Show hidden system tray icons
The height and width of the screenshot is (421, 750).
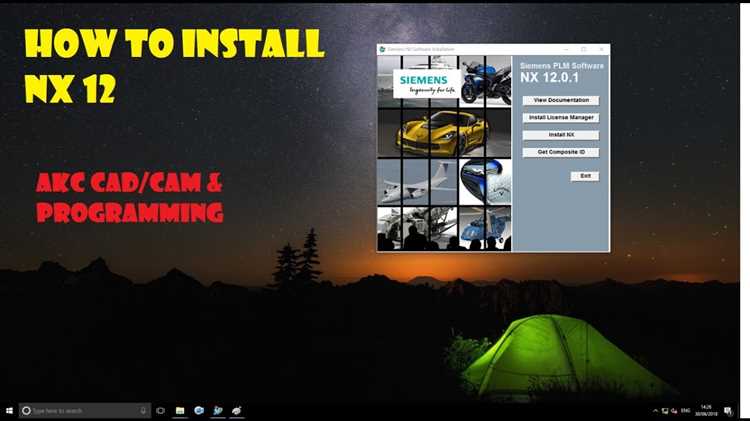pos(655,410)
